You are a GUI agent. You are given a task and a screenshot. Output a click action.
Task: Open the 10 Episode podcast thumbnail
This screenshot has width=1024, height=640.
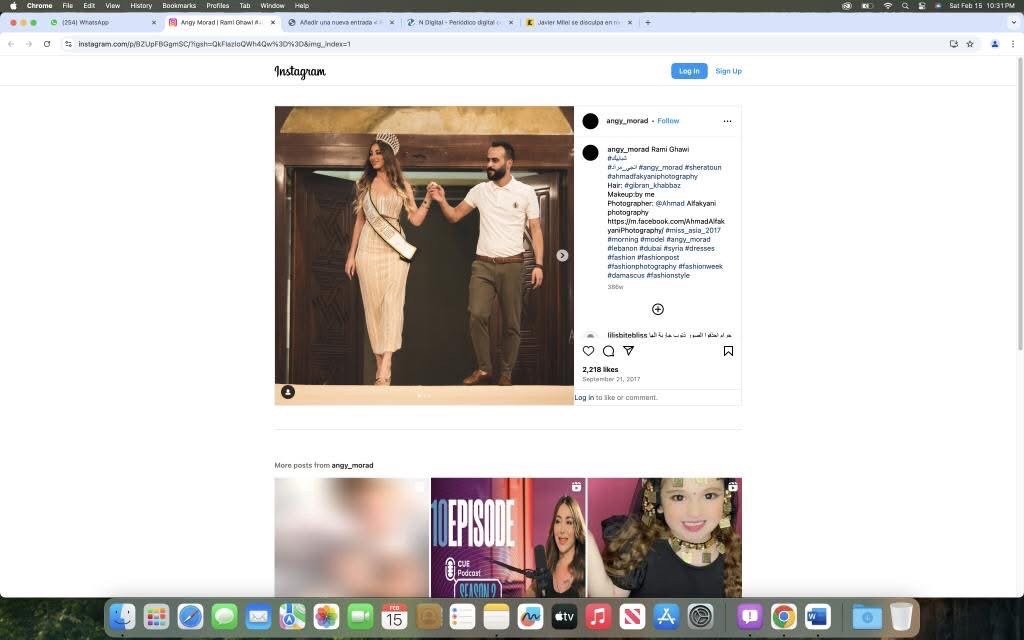pyautogui.click(x=508, y=537)
